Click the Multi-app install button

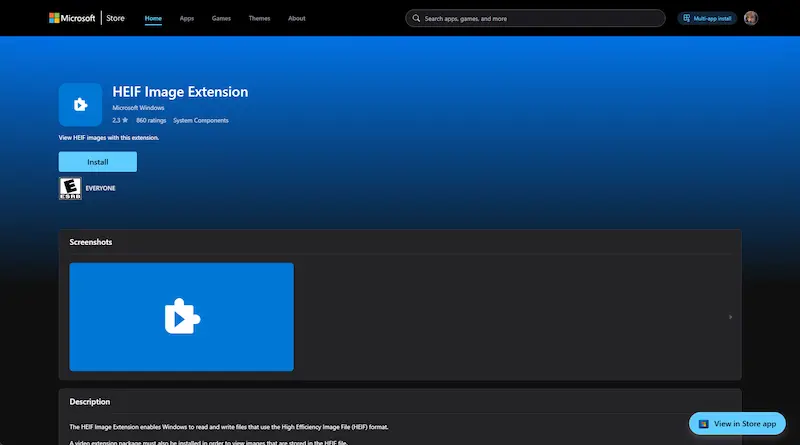coord(707,18)
